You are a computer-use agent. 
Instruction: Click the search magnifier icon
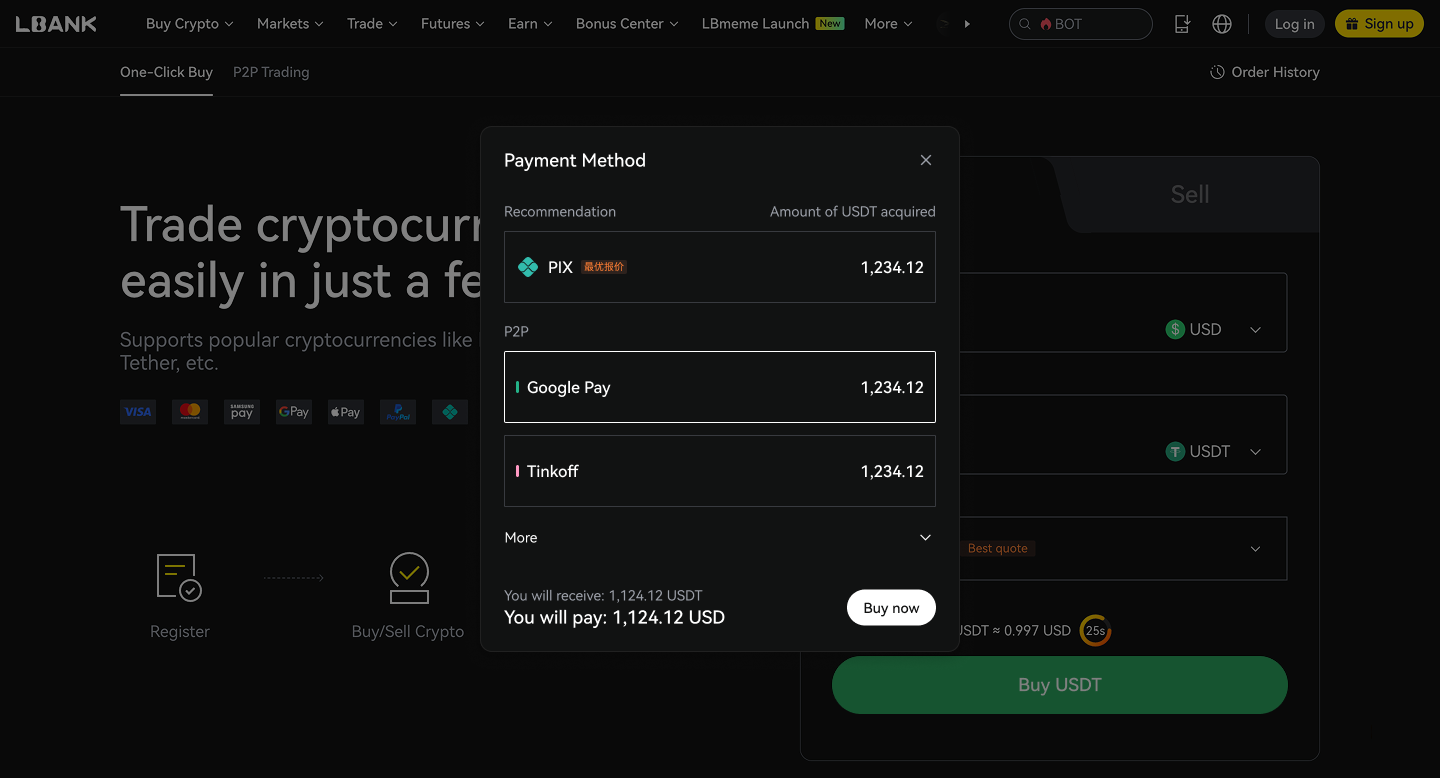click(1025, 24)
